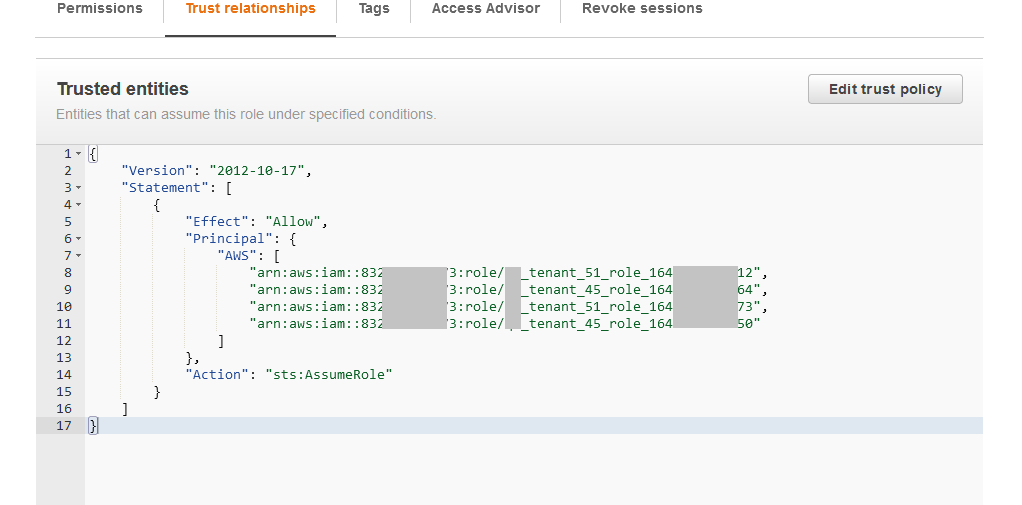Image resolution: width=1022 pixels, height=505 pixels.
Task: Click the closing brace on line 17
Action: click(x=93, y=426)
